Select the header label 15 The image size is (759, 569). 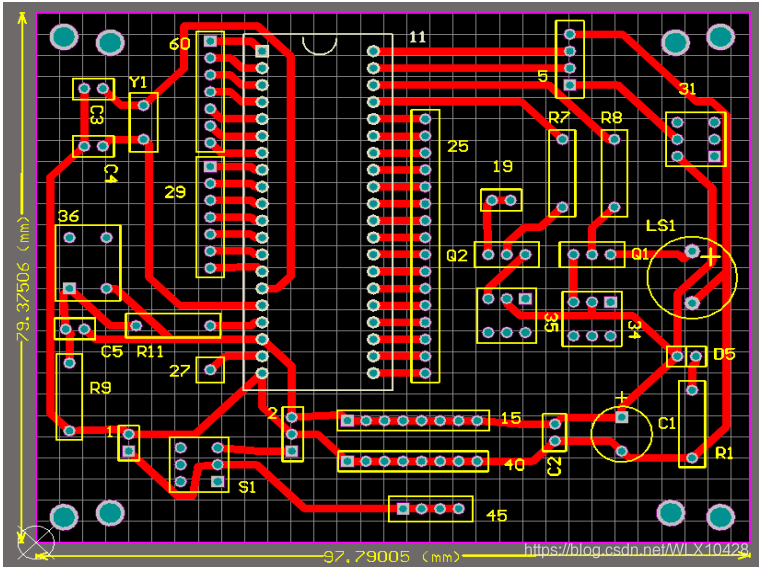[x=511, y=417]
